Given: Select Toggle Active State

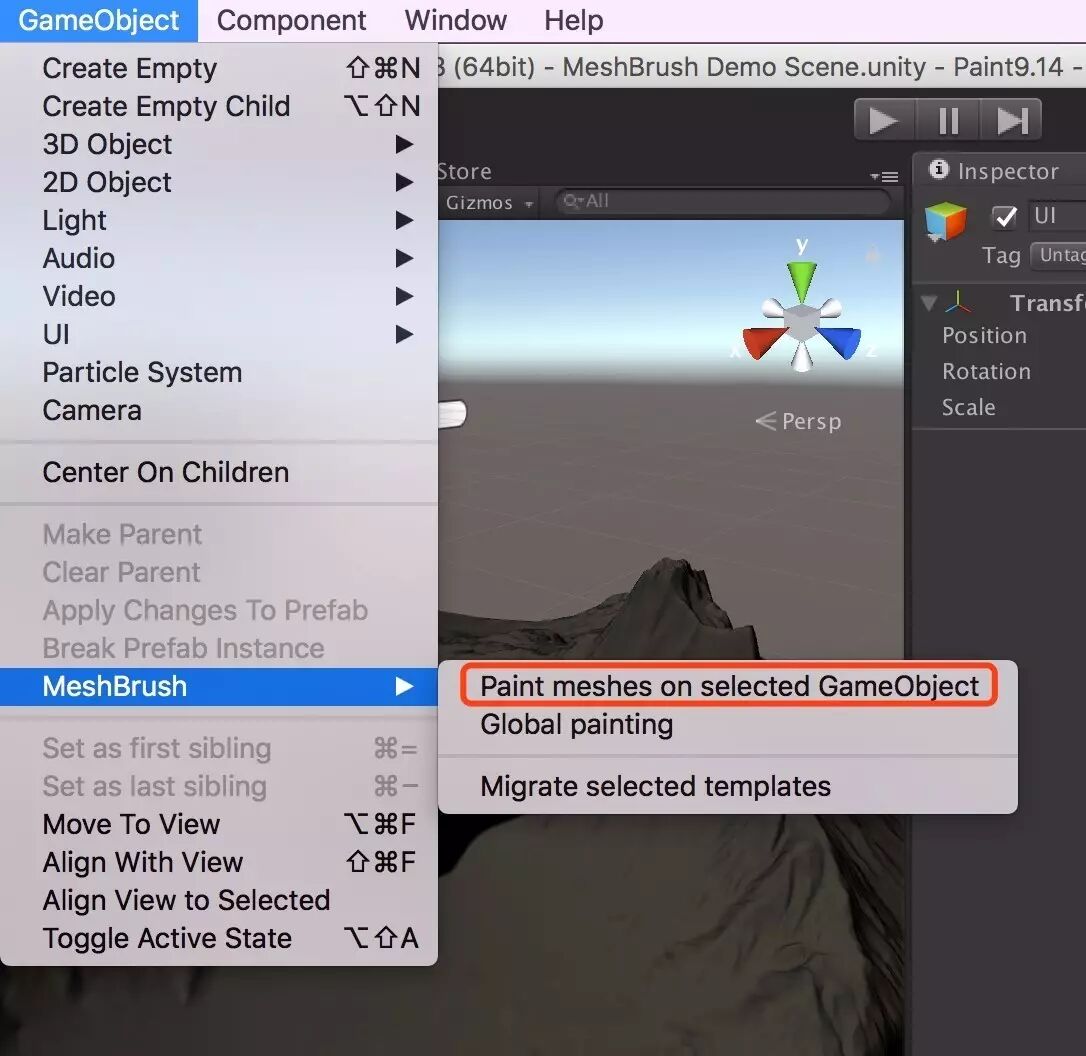Looking at the screenshot, I should click(219, 938).
